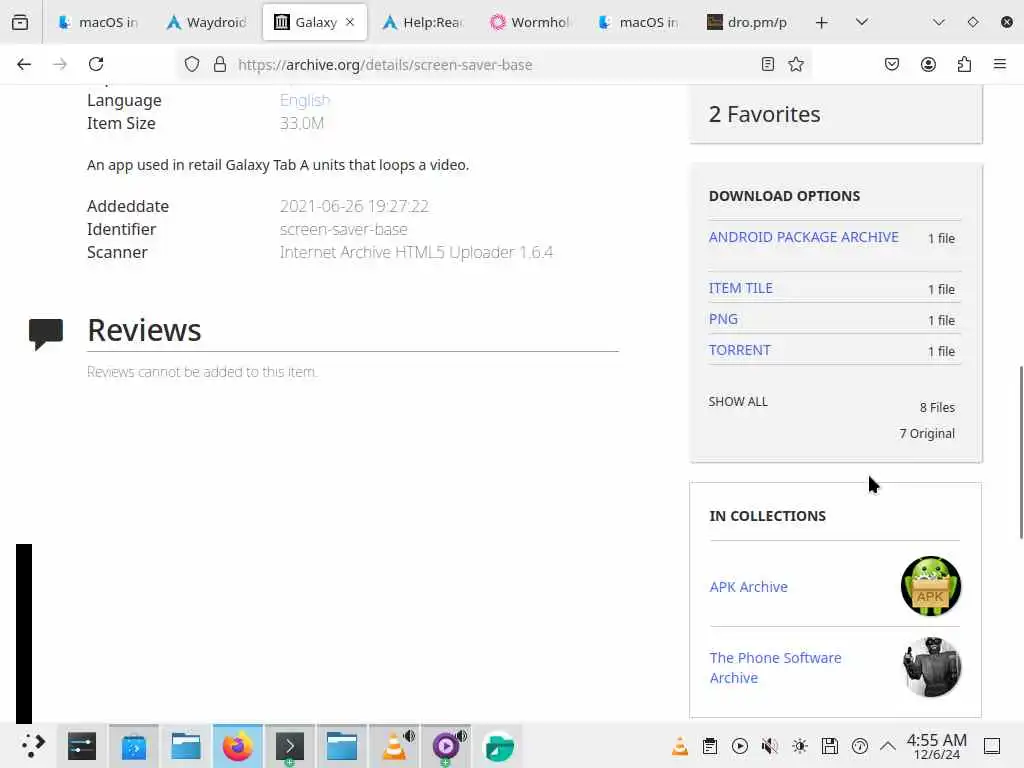The height and width of the screenshot is (768, 1024).
Task: Open the media playback tray icon
Action: pos(740,746)
